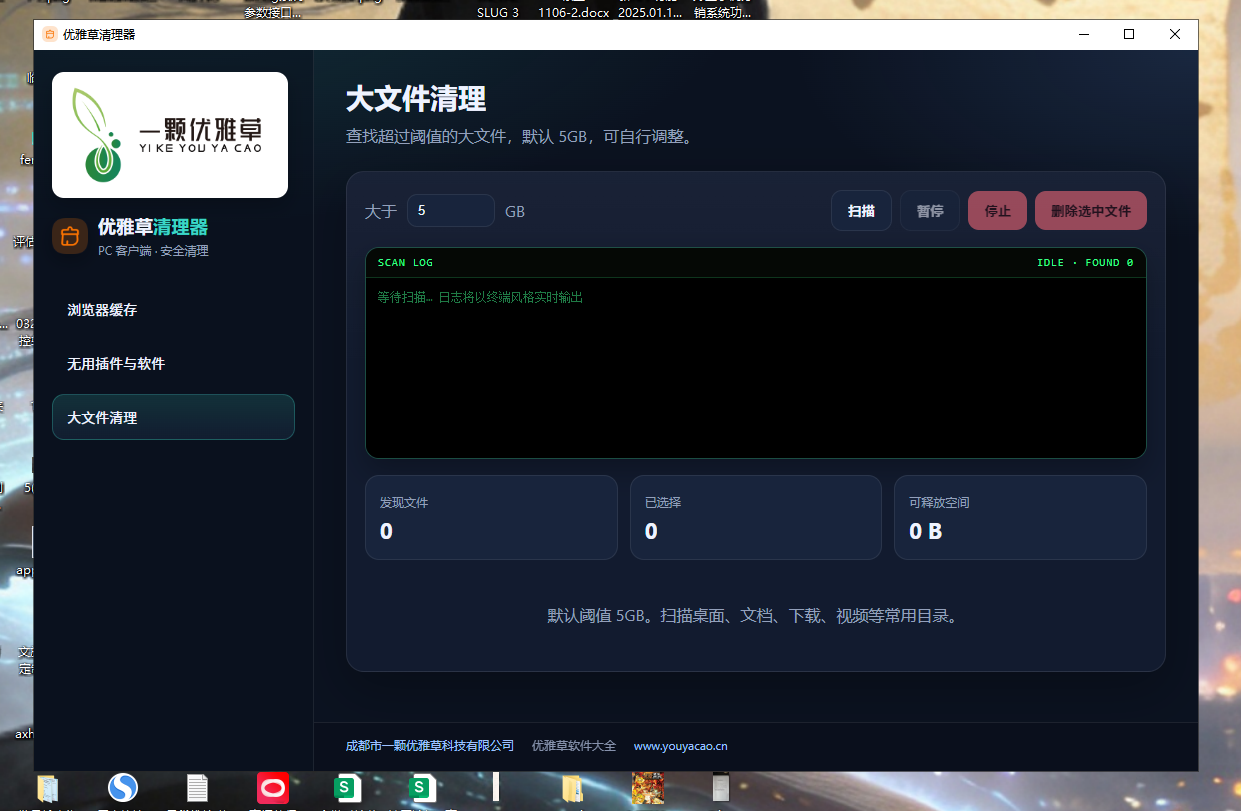1241x811 pixels.
Task: Click the title bar app icon
Action: (x=50, y=34)
